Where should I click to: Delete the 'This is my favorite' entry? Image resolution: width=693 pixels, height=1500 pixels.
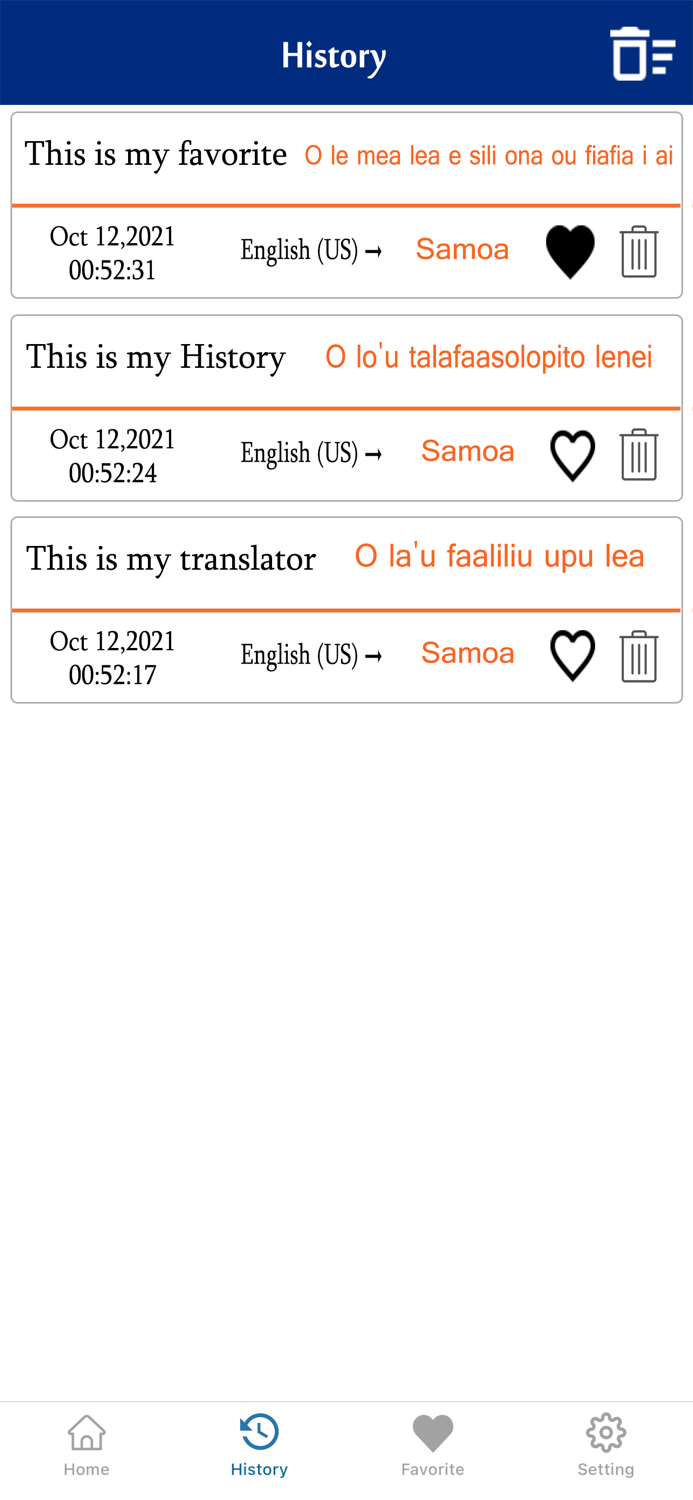(x=638, y=251)
